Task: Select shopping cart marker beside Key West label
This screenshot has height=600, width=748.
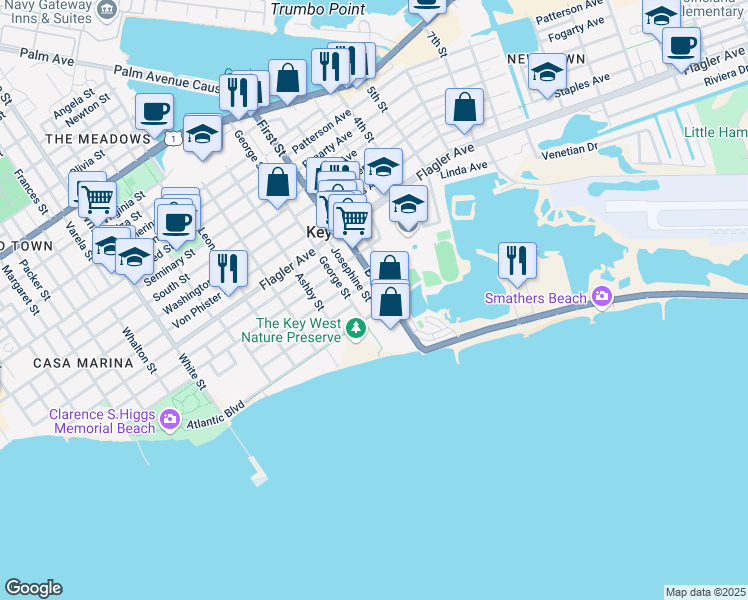Action: pyautogui.click(x=352, y=221)
